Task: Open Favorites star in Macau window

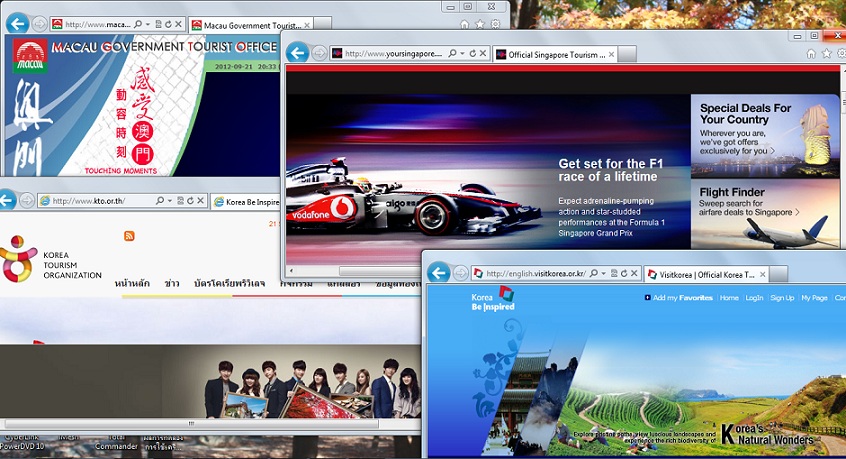Action: tap(480, 24)
